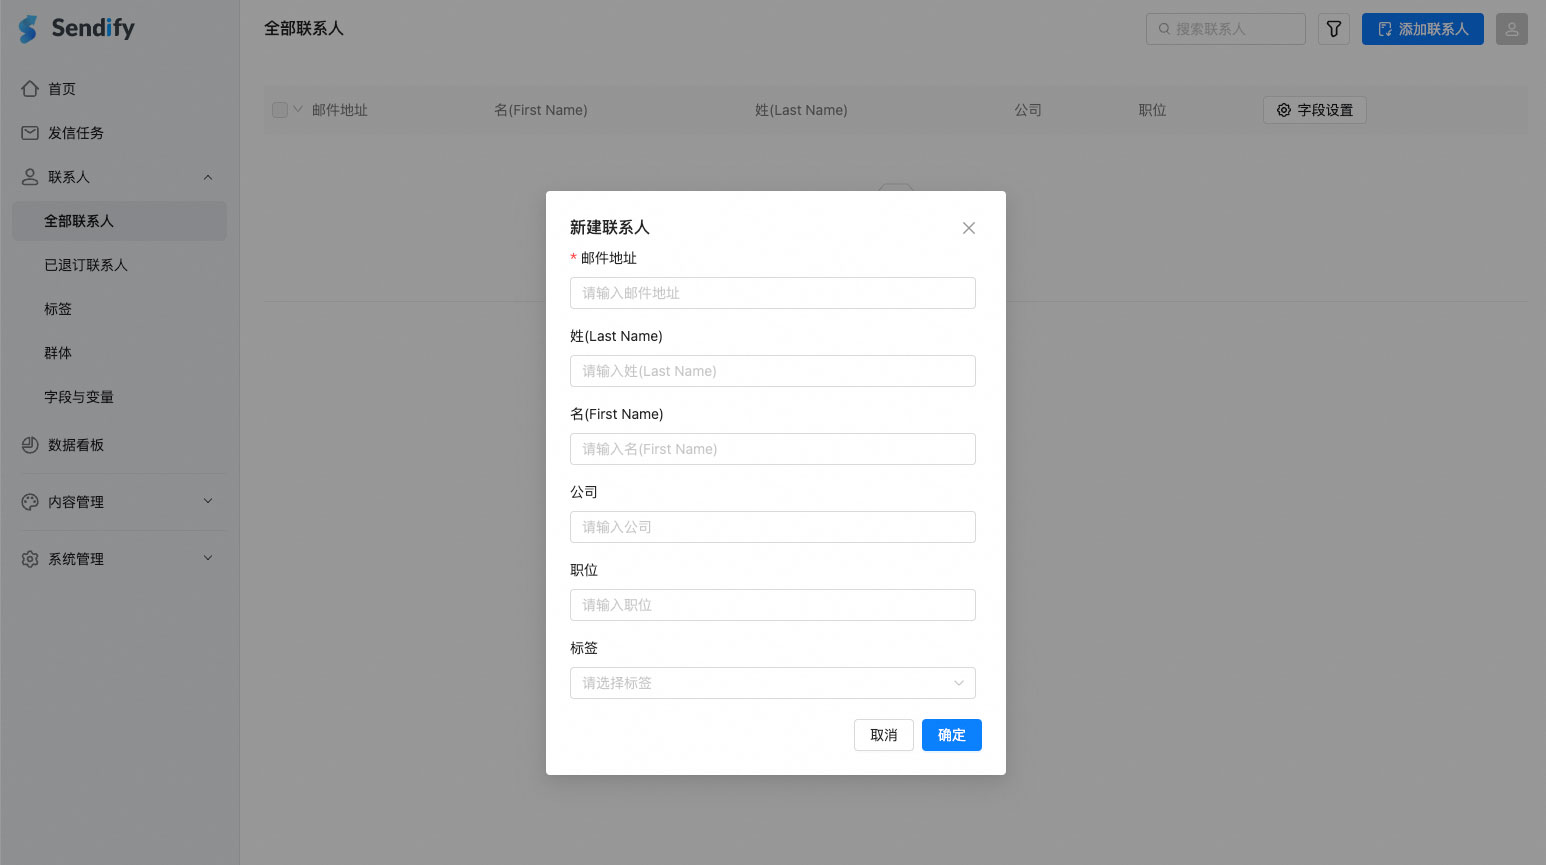Click the pie chart icon for 数据看板

30,445
